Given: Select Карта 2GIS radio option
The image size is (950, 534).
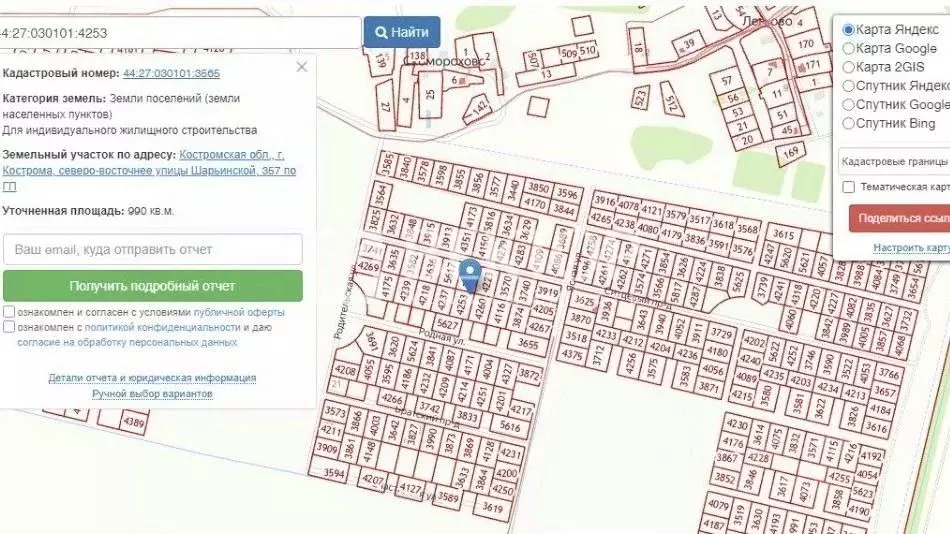Looking at the screenshot, I should [x=849, y=67].
